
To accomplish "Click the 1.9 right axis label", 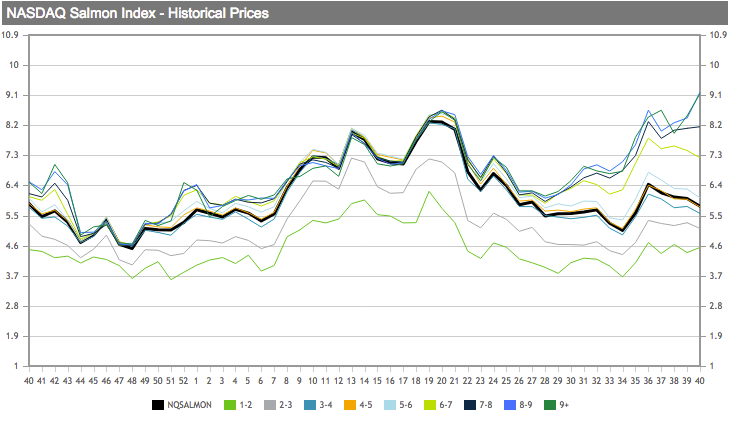I will pos(716,336).
